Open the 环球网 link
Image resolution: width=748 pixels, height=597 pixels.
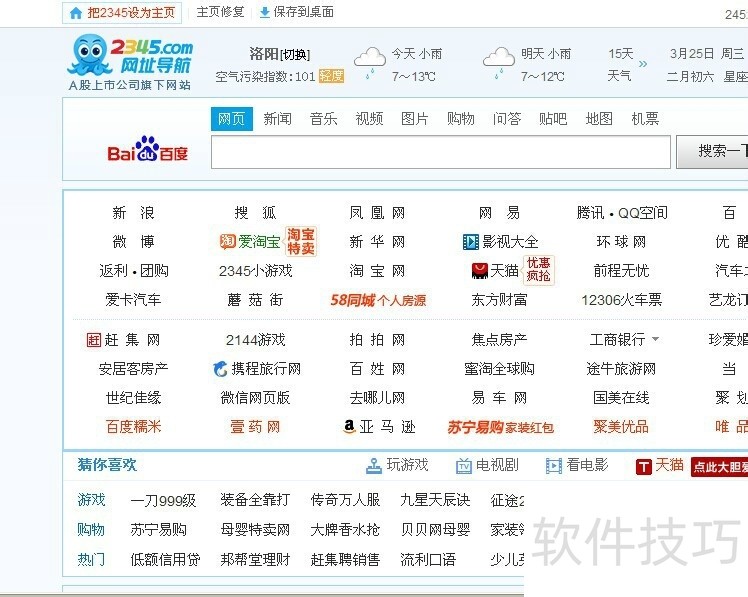coord(621,242)
